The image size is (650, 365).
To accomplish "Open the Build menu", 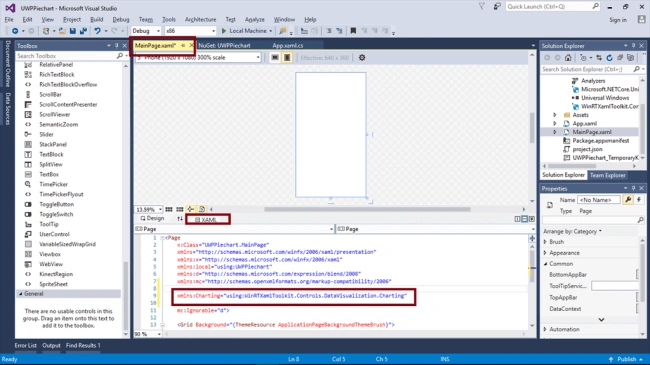I will (x=97, y=19).
